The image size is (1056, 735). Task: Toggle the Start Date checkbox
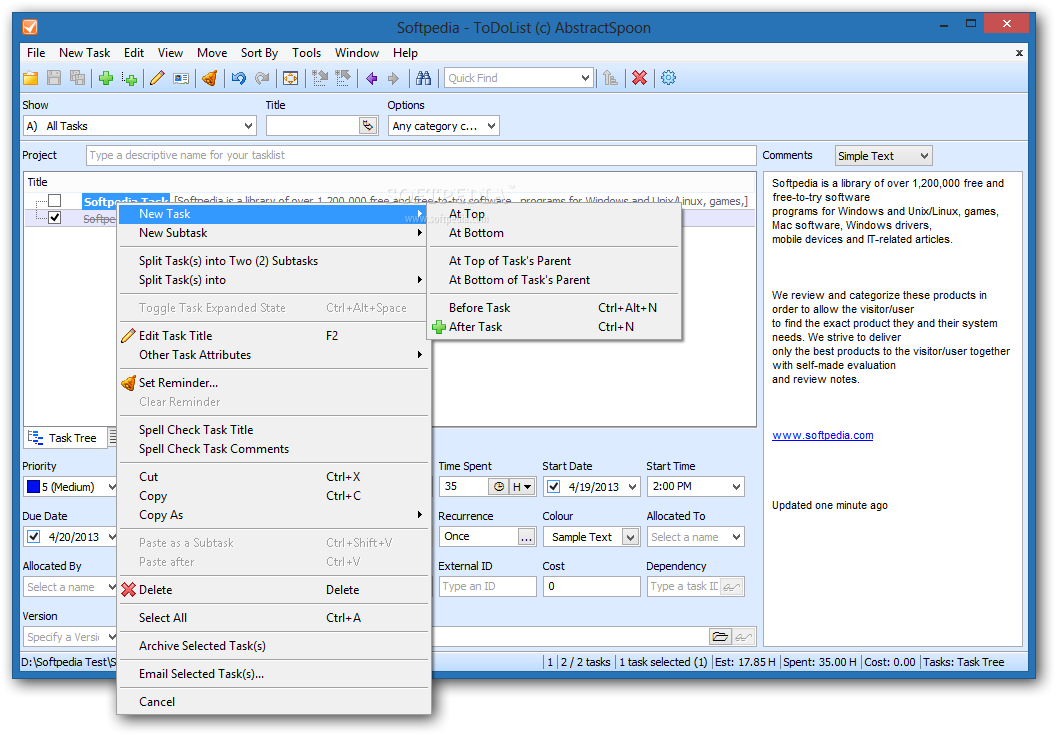[x=554, y=486]
